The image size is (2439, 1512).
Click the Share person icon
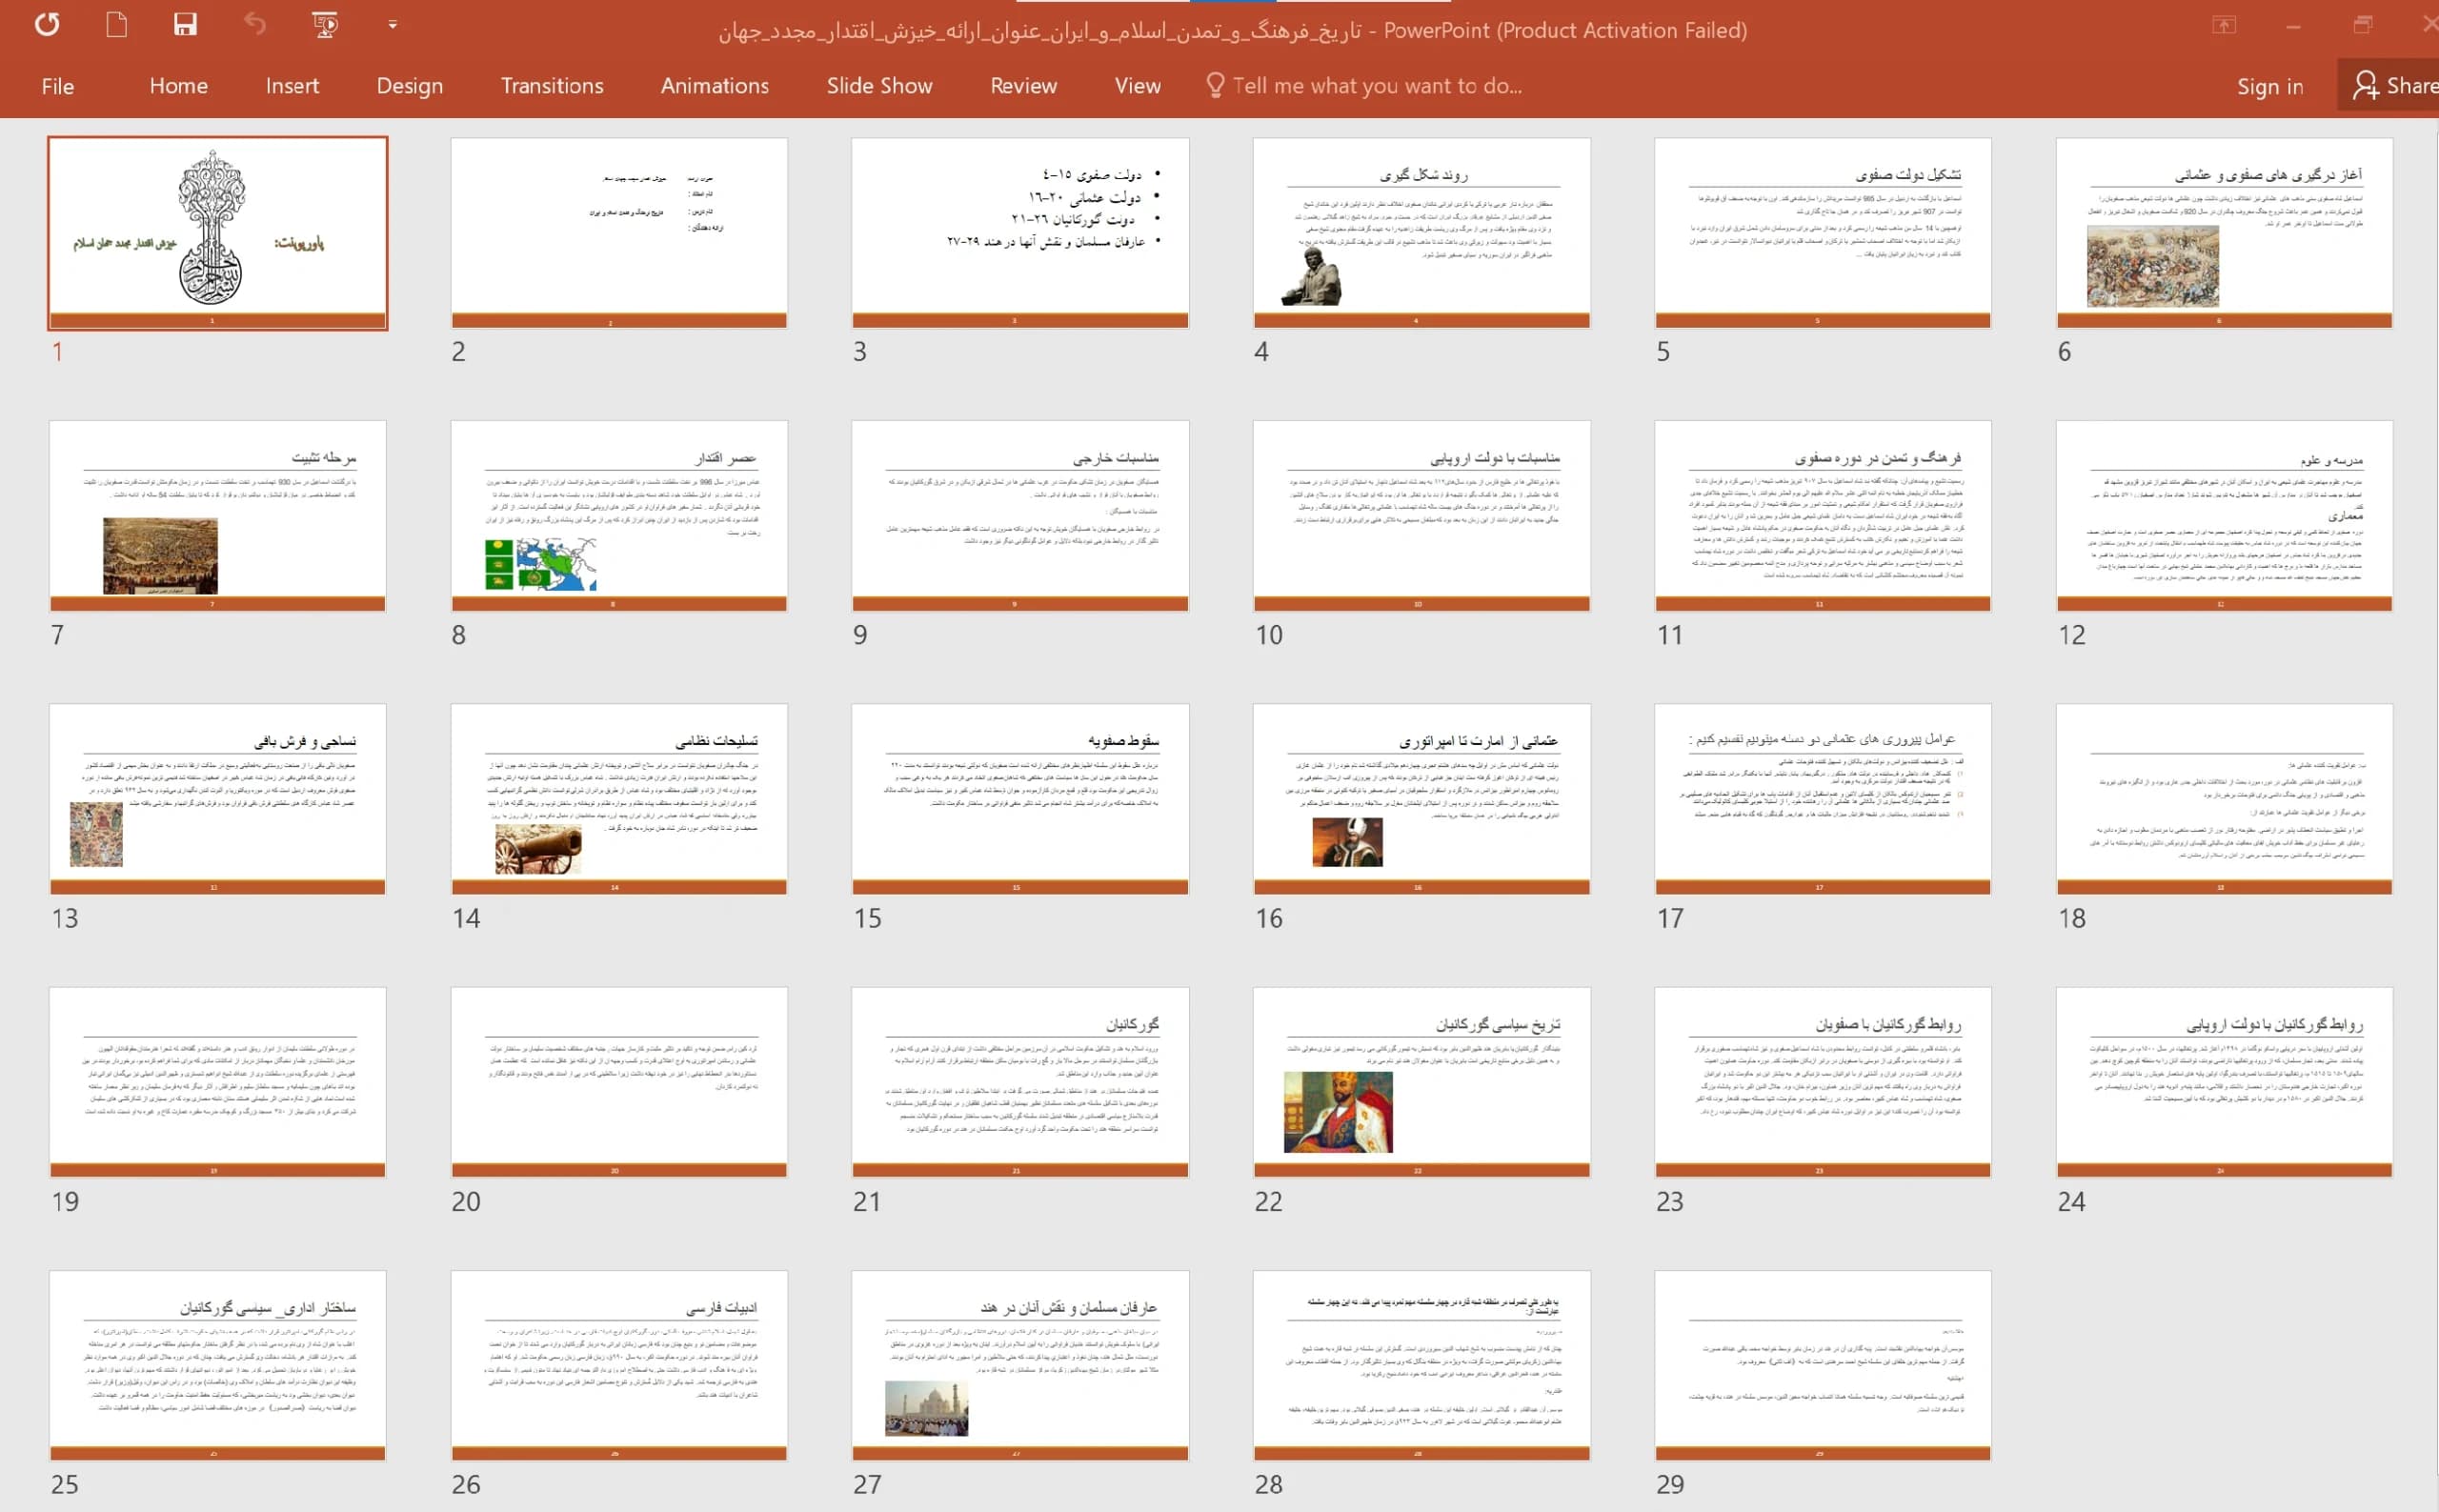2365,85
